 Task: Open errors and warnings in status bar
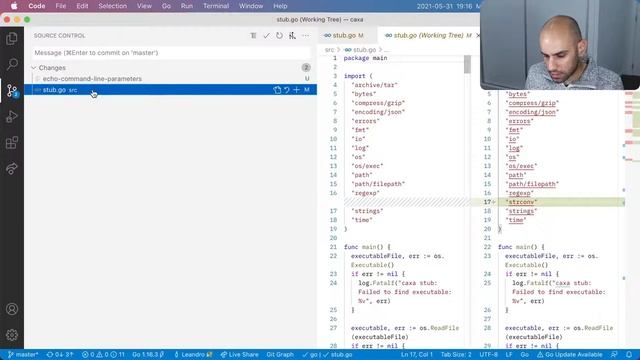[x=103, y=355]
